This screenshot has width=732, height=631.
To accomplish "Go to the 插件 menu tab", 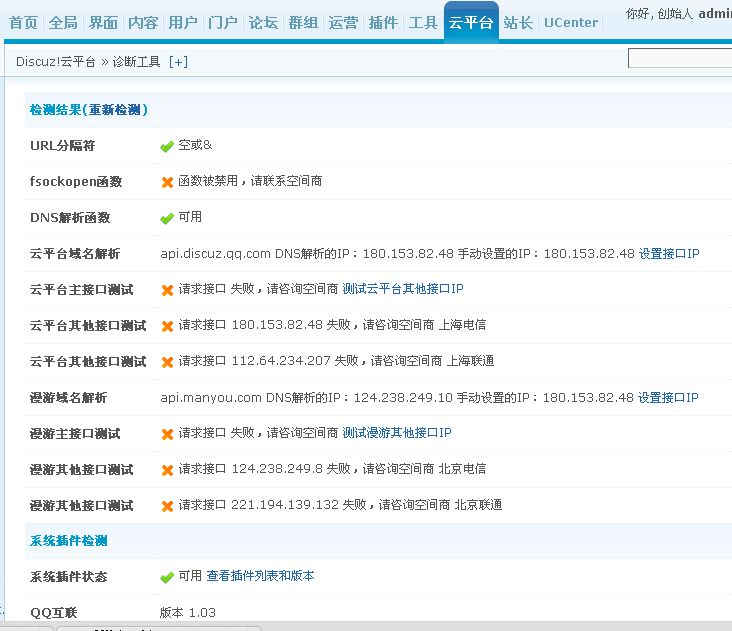I will tap(383, 22).
